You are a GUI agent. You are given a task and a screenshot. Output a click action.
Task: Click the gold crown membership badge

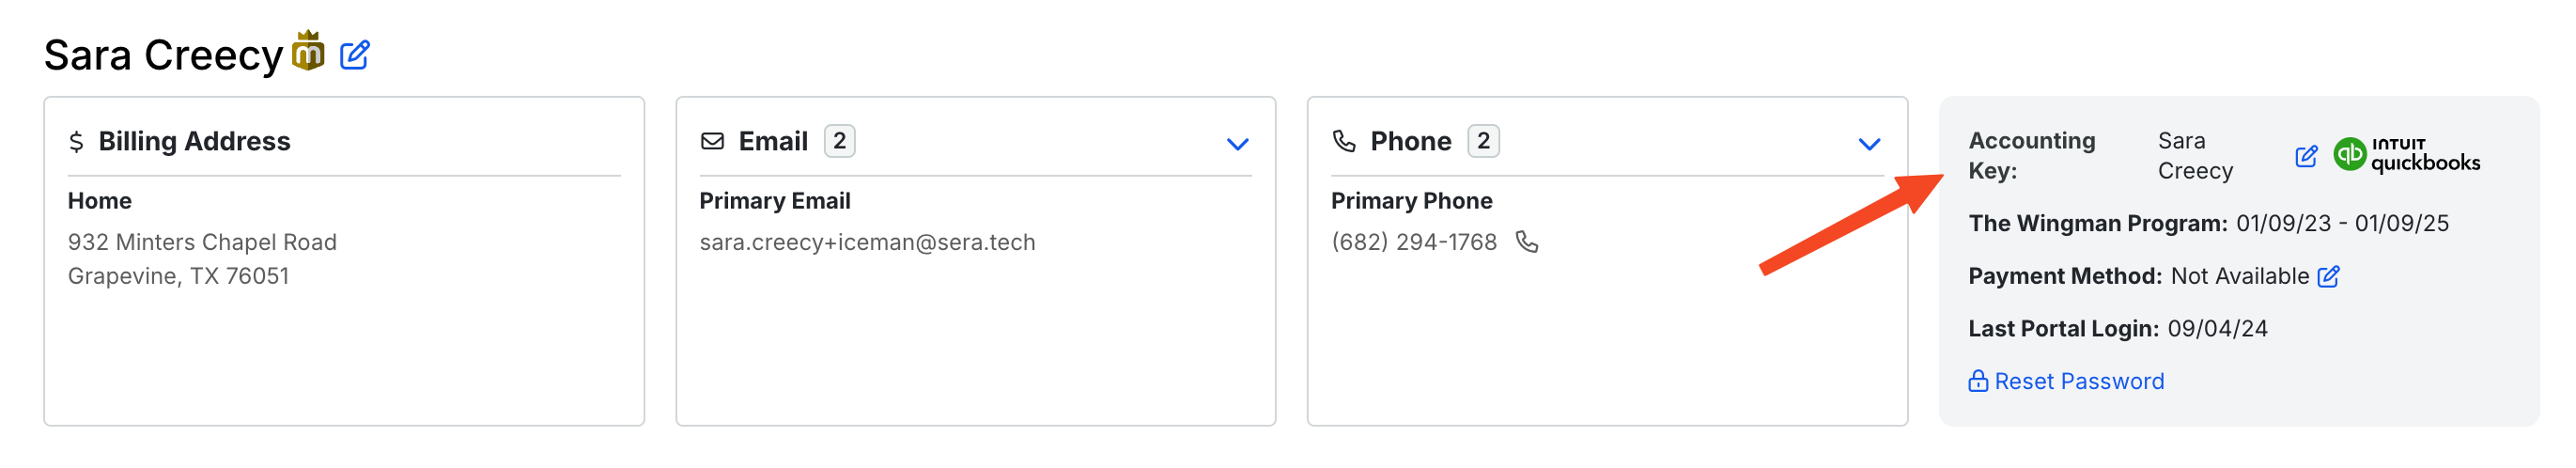308,50
